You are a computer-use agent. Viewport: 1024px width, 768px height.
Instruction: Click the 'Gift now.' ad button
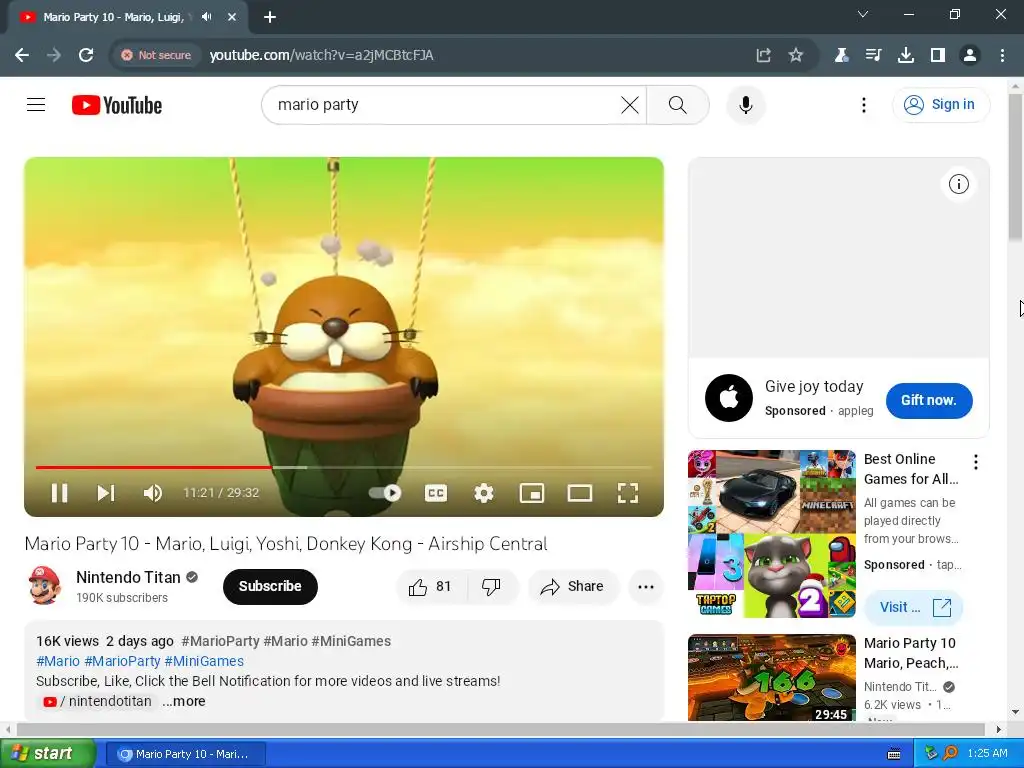[929, 400]
